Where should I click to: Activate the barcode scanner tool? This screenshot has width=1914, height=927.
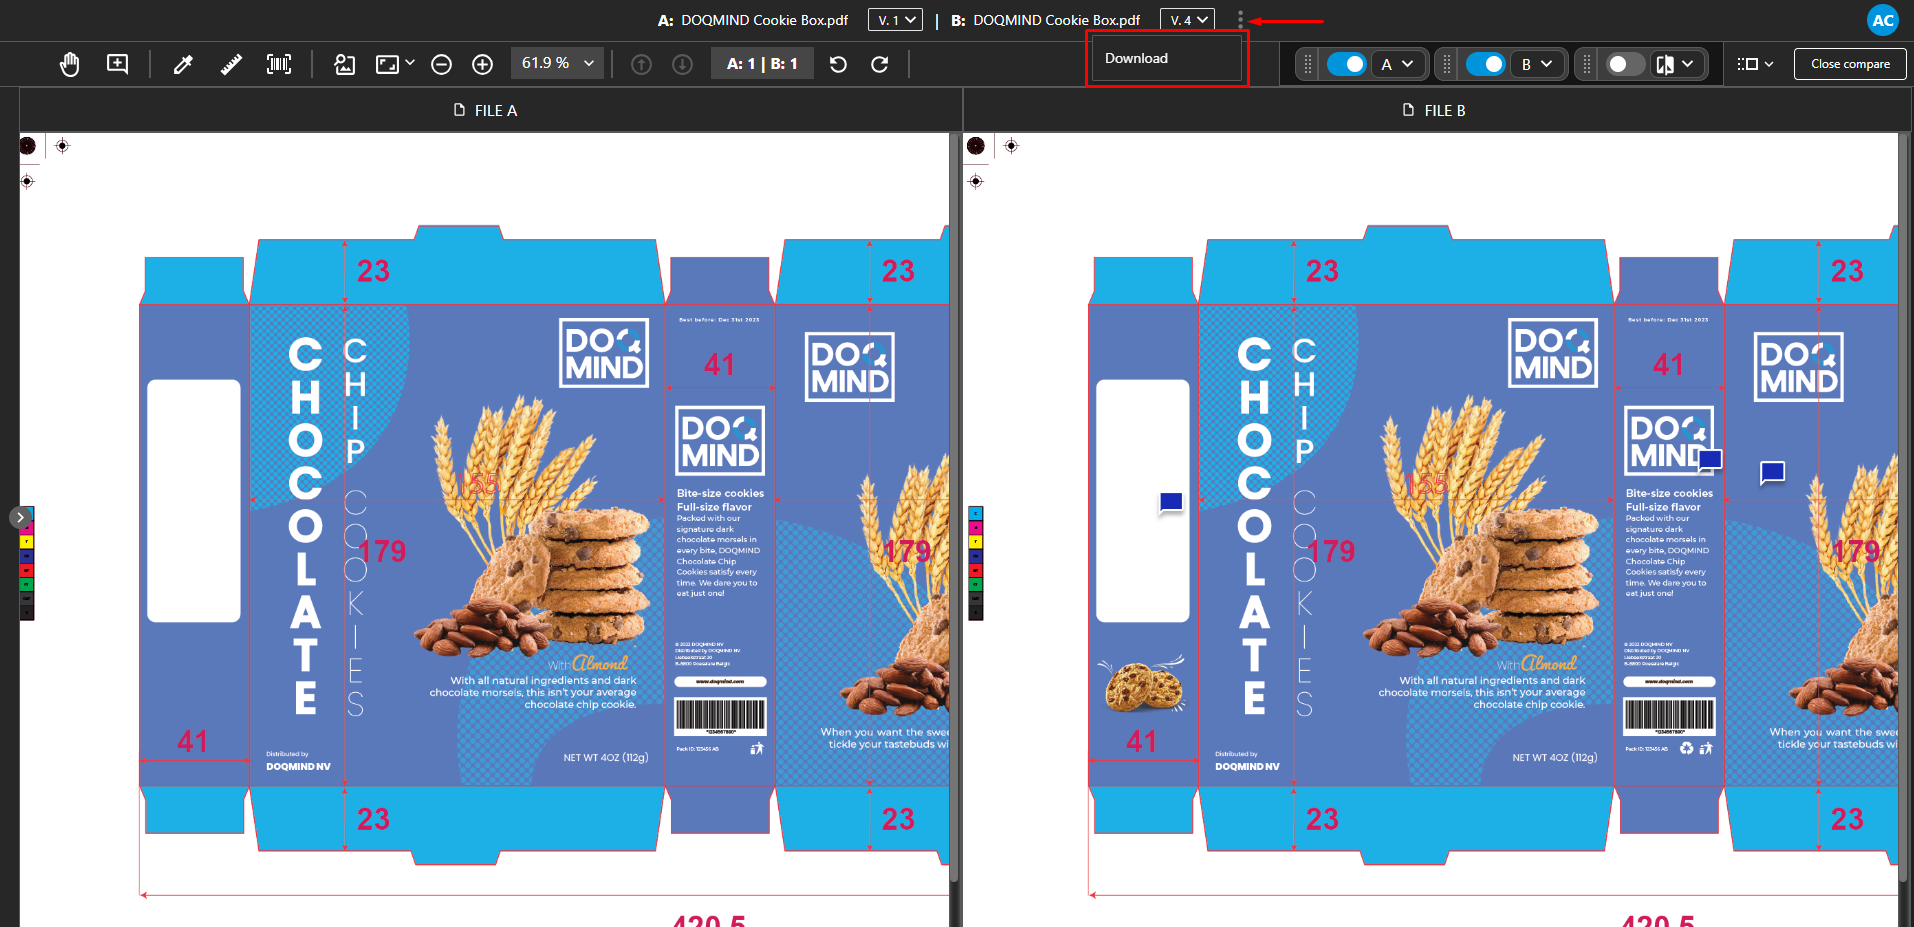[279, 64]
